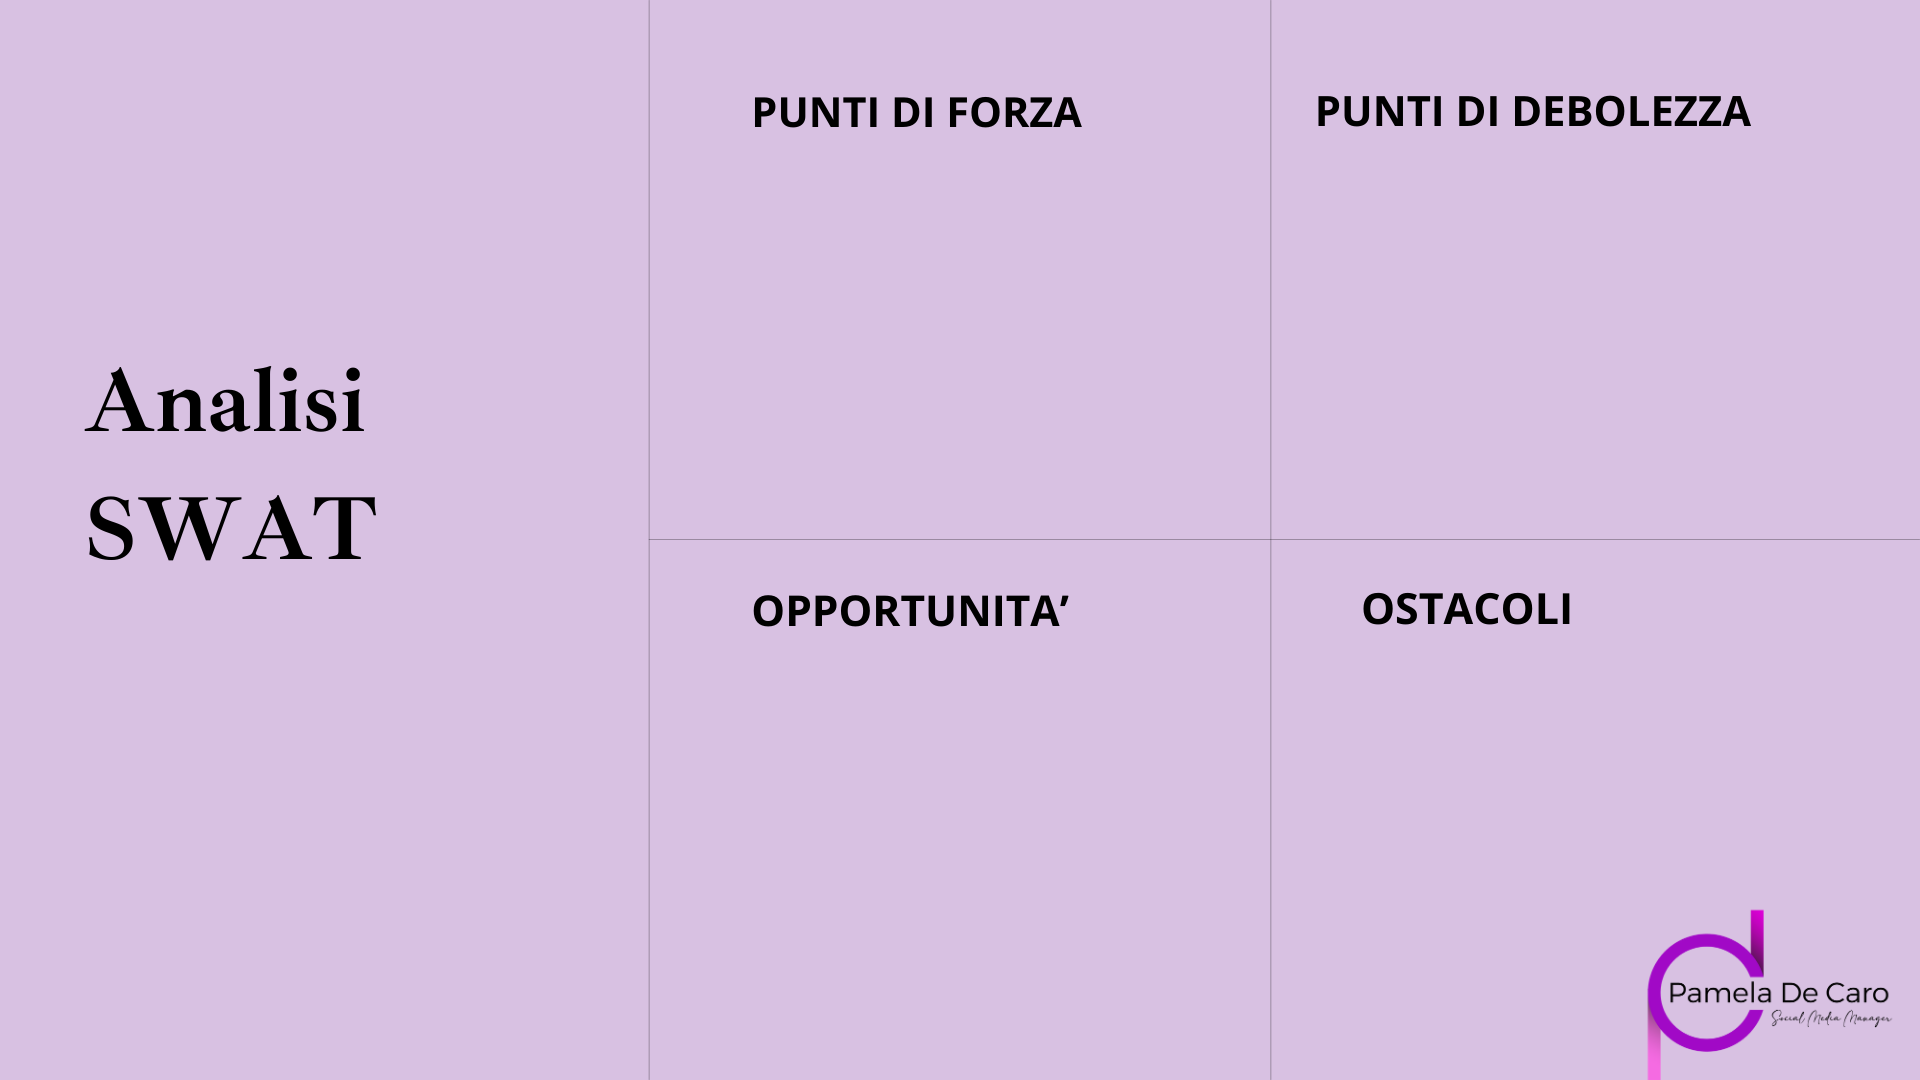Screen dimensions: 1920x1080
Task: Select the horizontal divider between Forza and Opportunita'
Action: (x=960, y=539)
